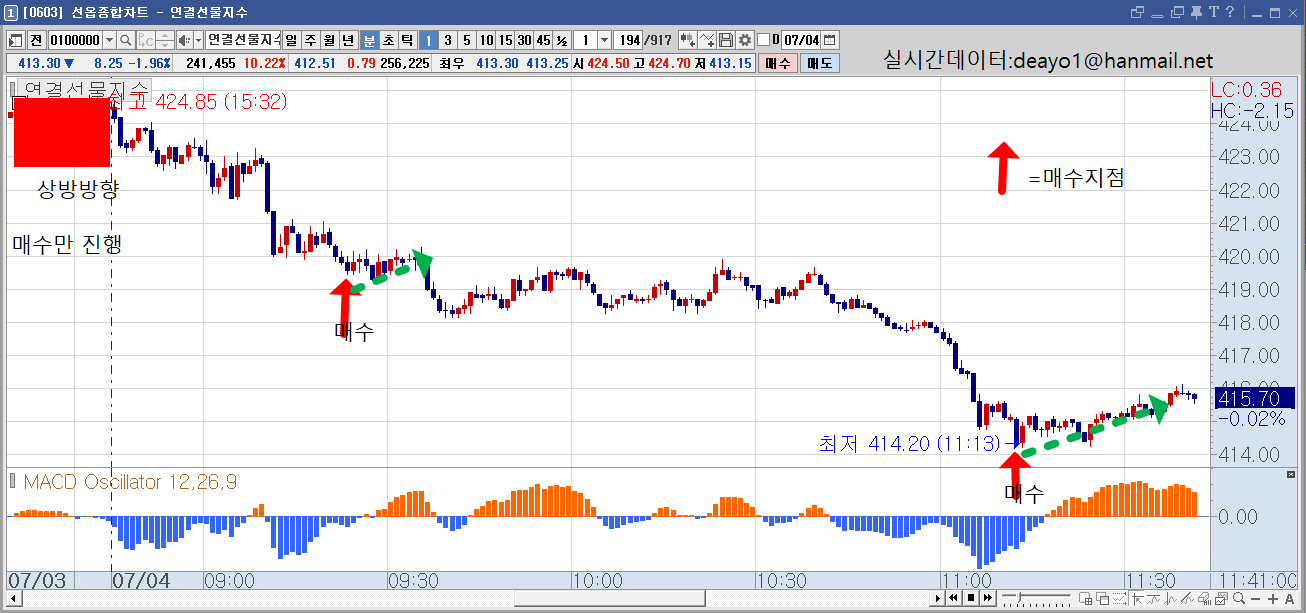Image resolution: width=1306 pixels, height=613 pixels.
Task: Select the 분 (minute) chart period
Action: pyautogui.click(x=369, y=40)
